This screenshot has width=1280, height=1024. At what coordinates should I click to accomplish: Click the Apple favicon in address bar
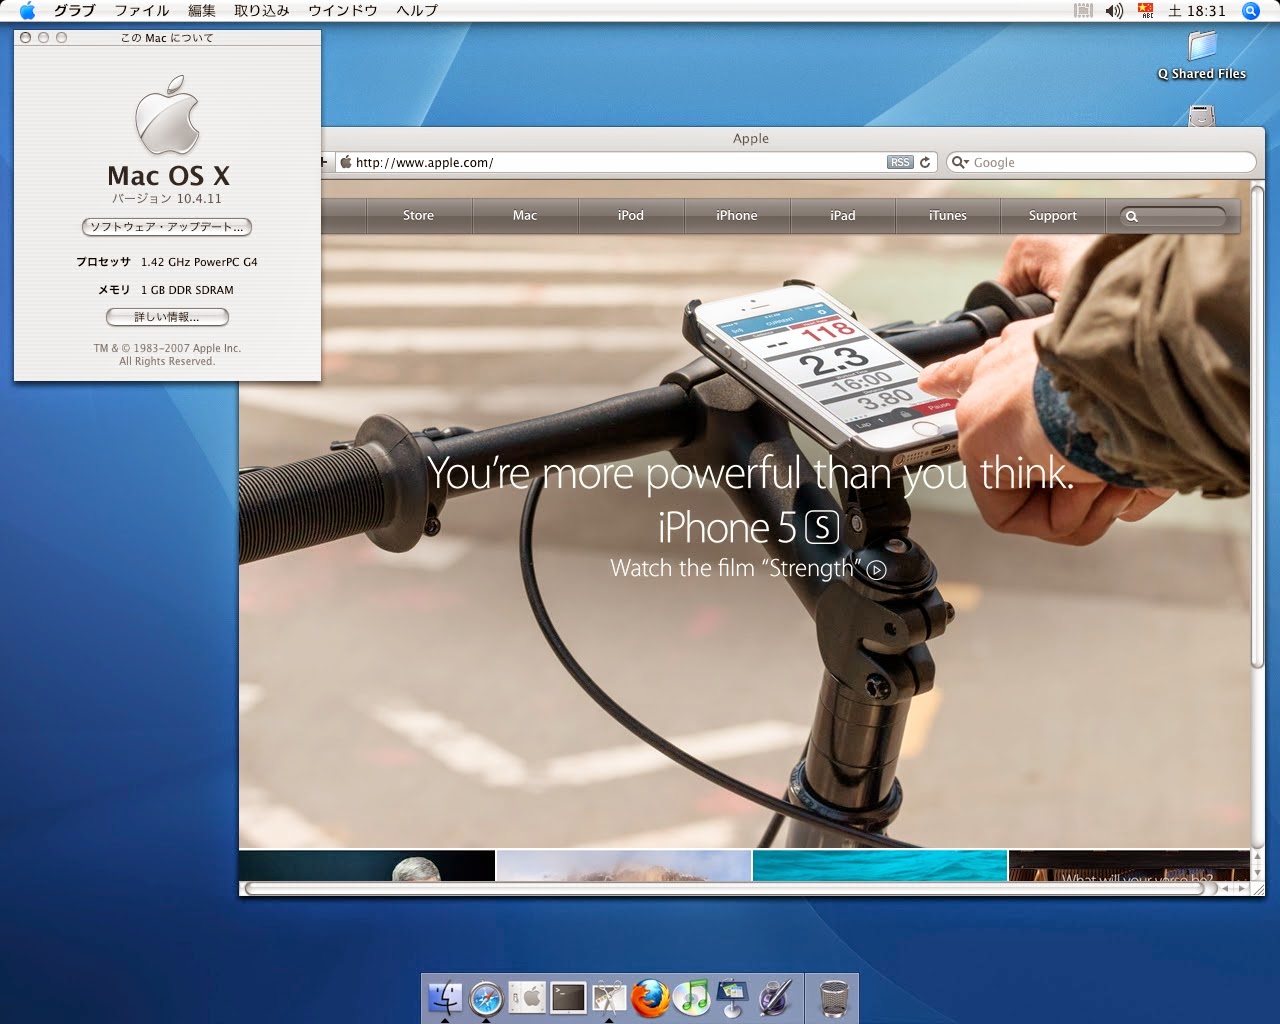346,162
